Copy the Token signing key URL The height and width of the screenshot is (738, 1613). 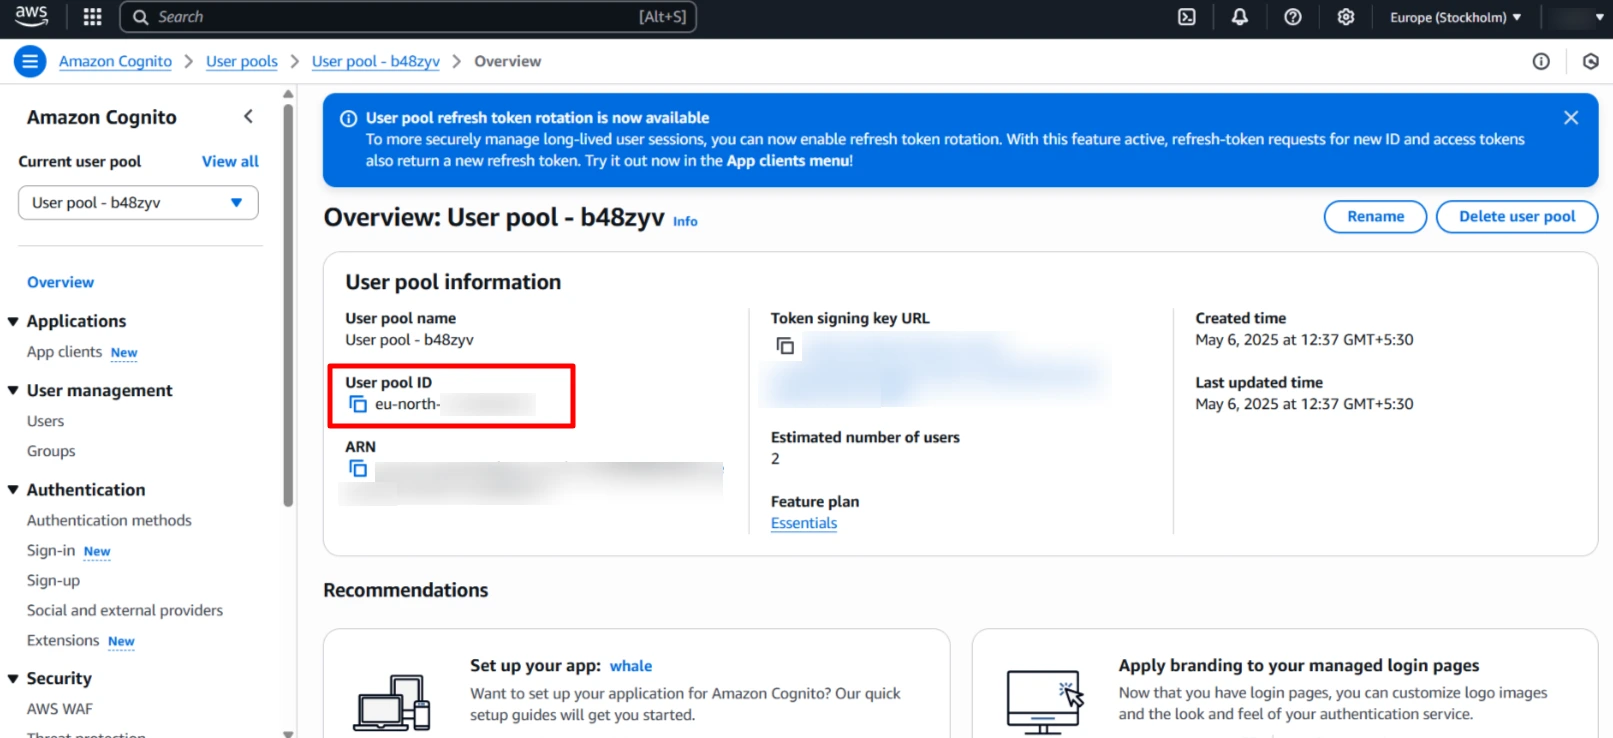pos(785,346)
